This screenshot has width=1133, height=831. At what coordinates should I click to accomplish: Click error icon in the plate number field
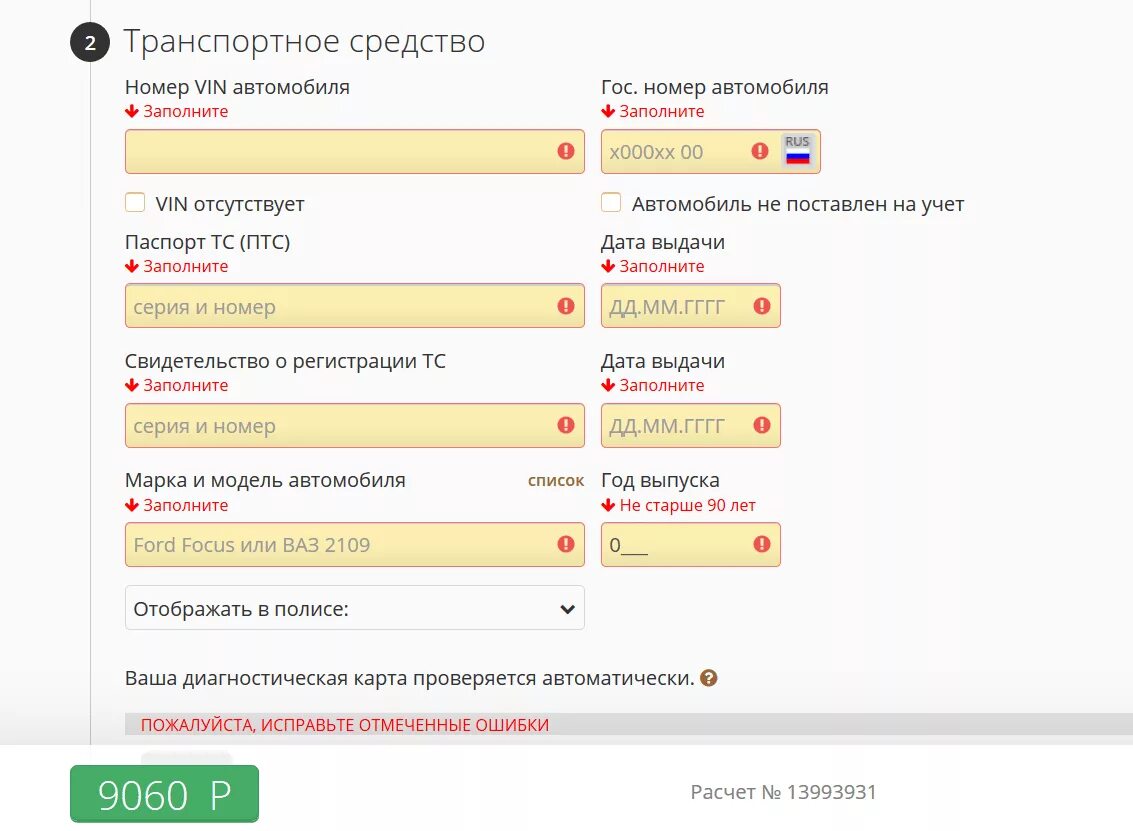pos(759,151)
